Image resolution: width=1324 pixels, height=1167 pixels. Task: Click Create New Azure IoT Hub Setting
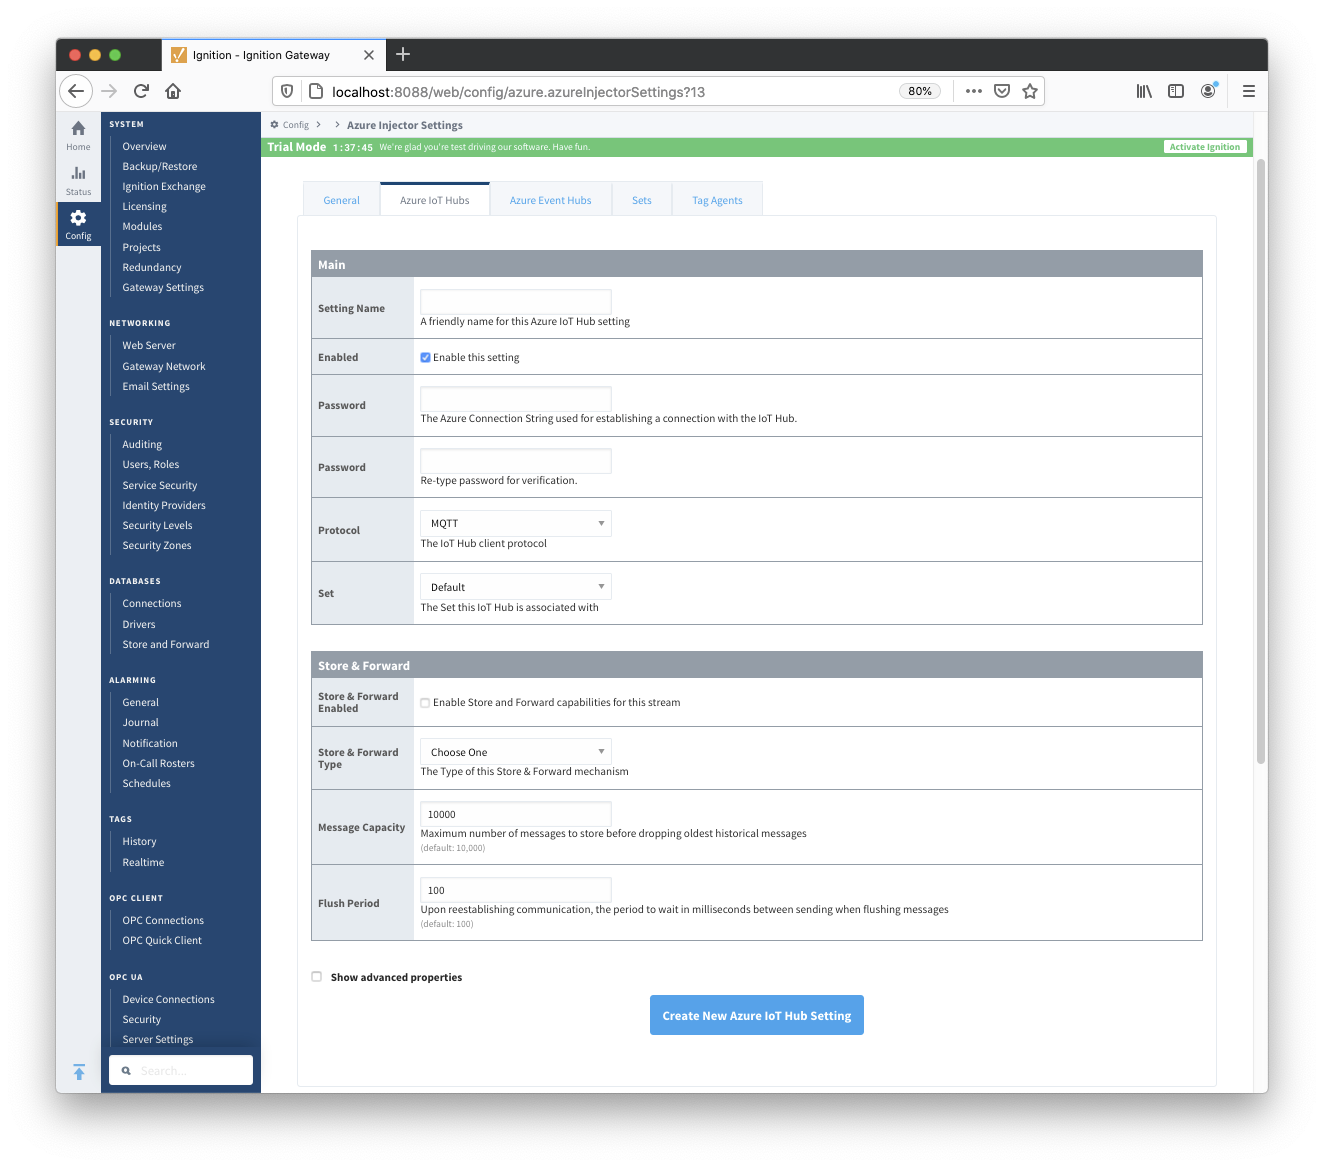(x=756, y=1015)
